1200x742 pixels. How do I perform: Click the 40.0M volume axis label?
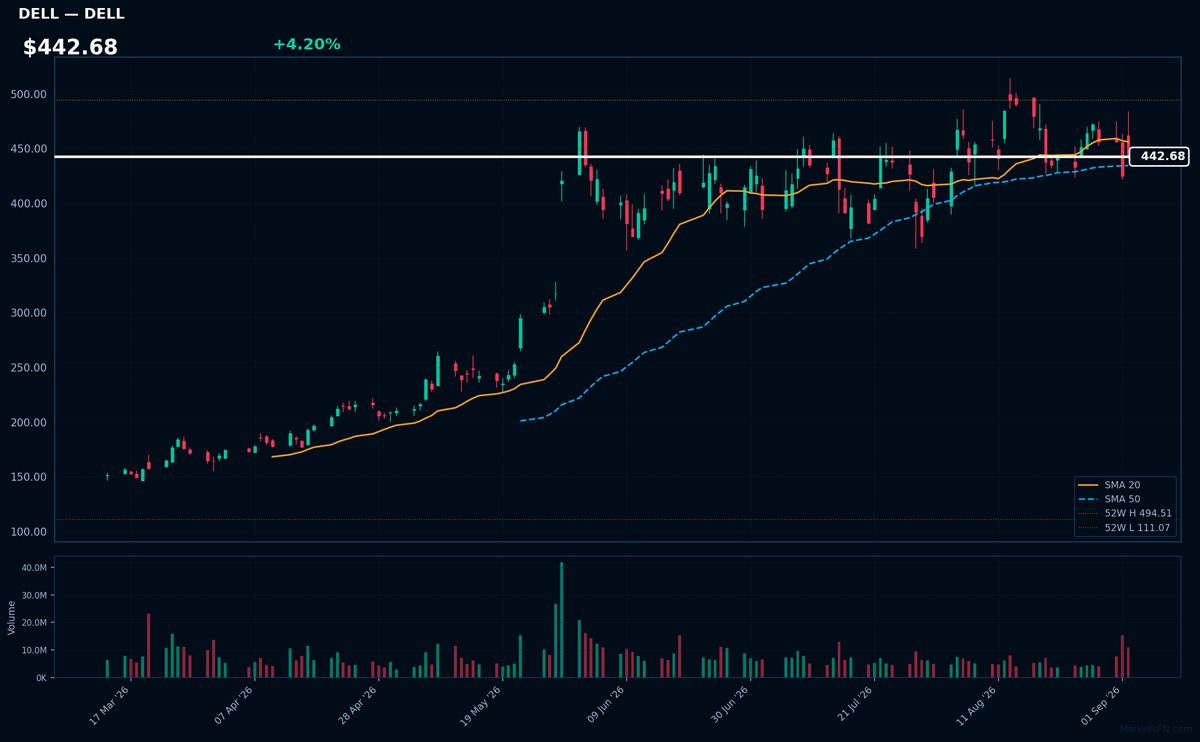(34, 568)
